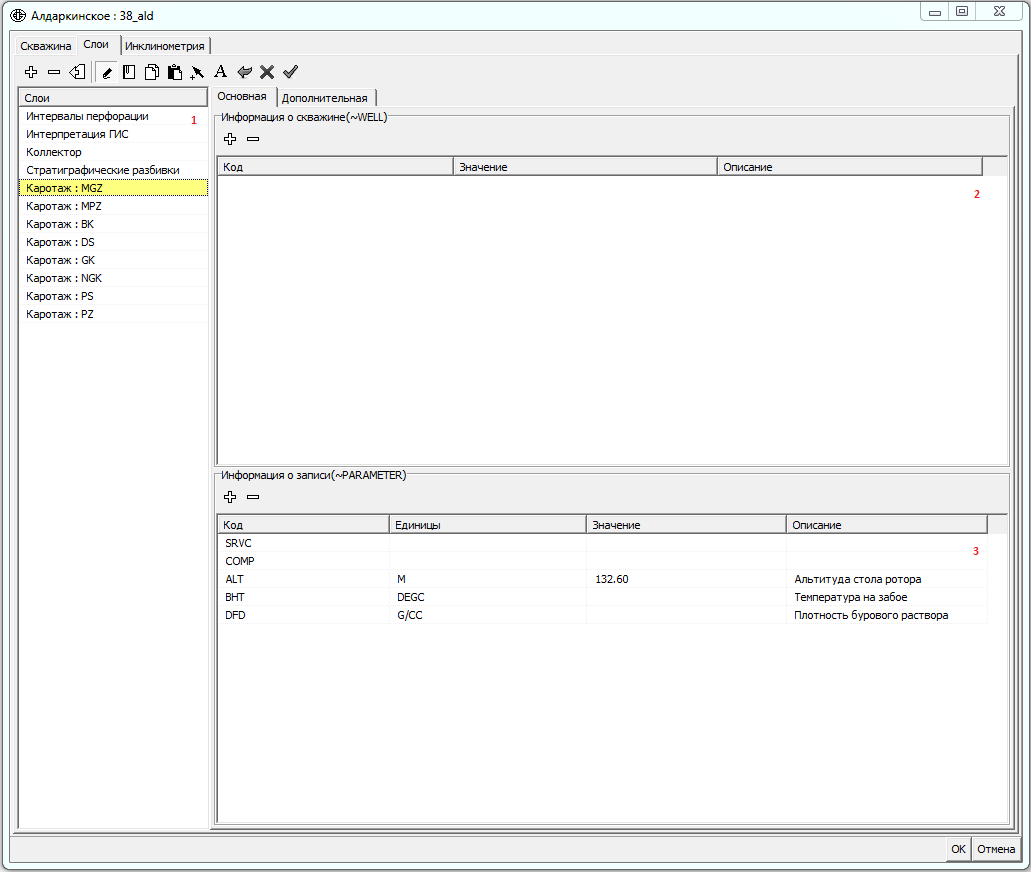
Task: Click the gray undo arrow icon
Action: coord(244,72)
